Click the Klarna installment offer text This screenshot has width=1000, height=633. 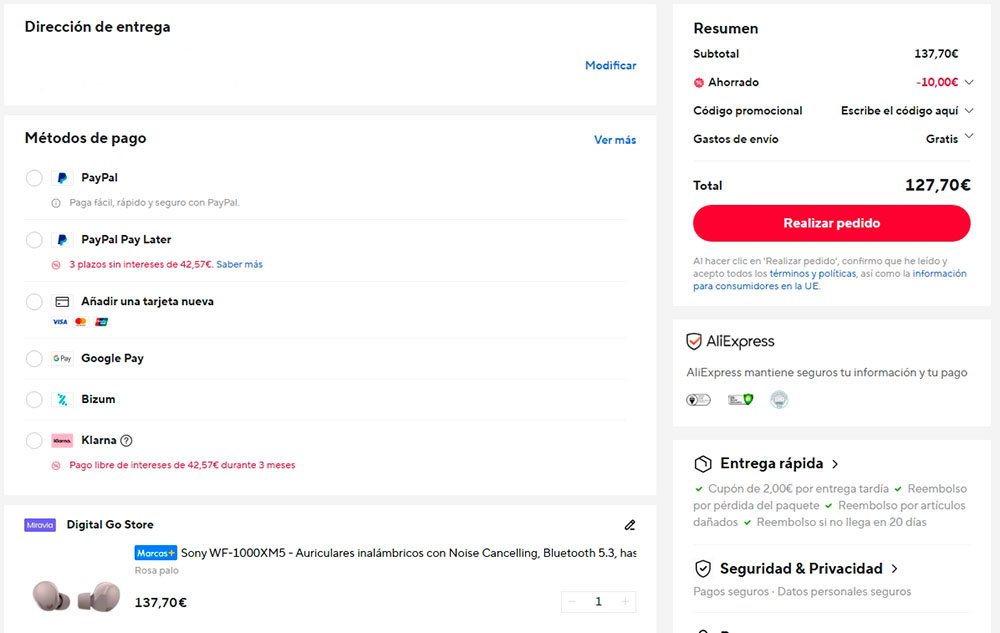point(182,465)
